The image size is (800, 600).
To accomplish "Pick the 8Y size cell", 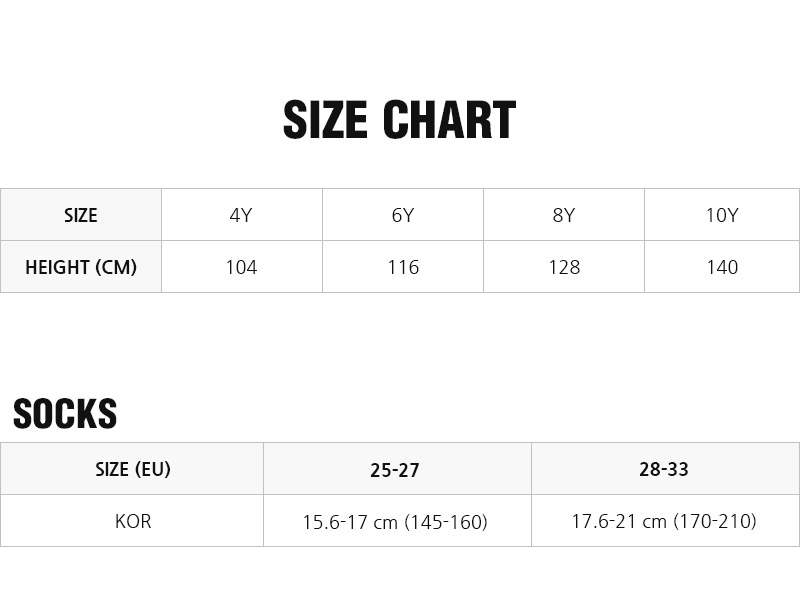I will coord(564,215).
